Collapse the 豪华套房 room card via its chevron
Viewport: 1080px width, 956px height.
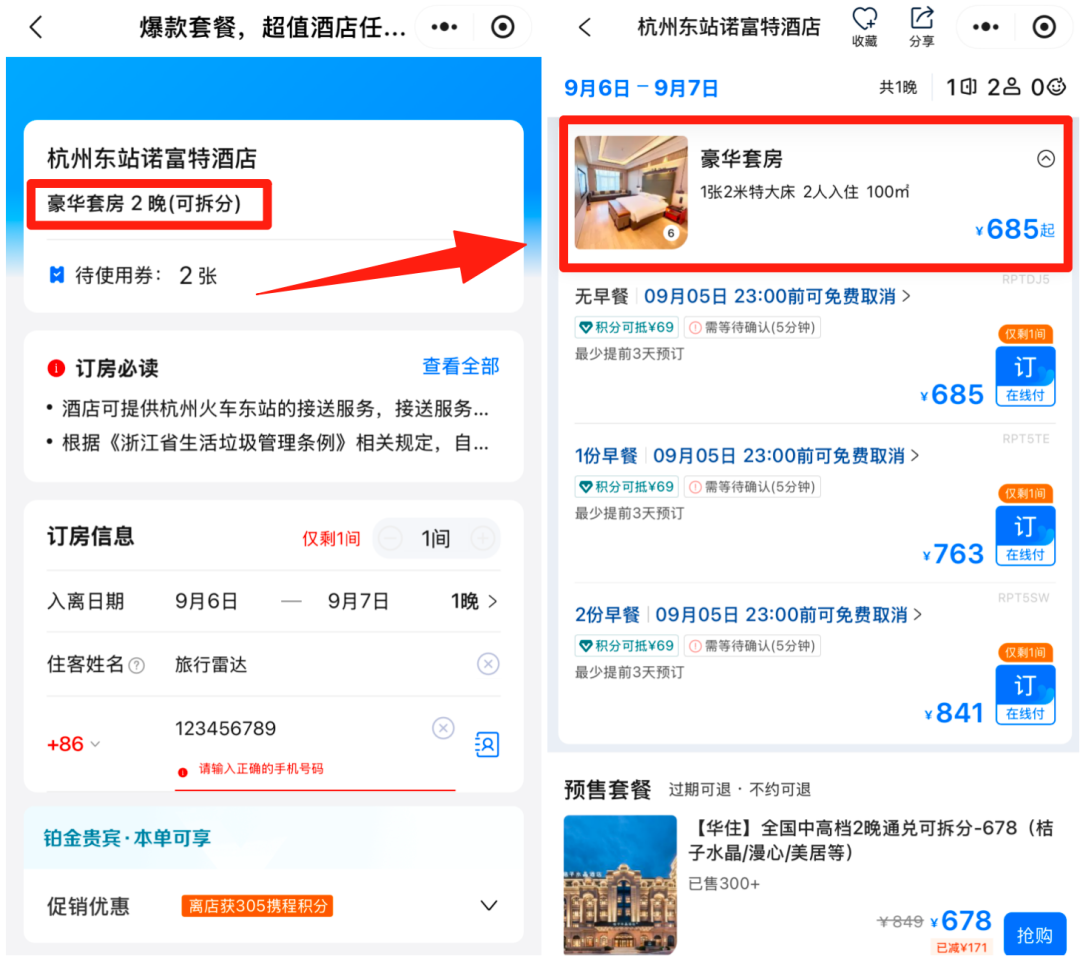[x=1046, y=158]
